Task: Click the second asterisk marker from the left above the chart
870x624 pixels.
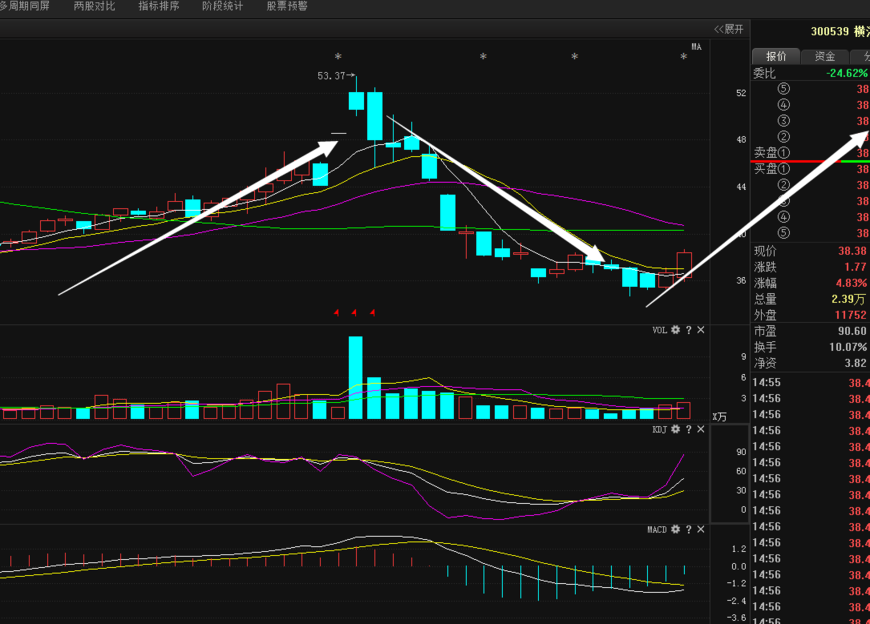Action: tap(483, 57)
